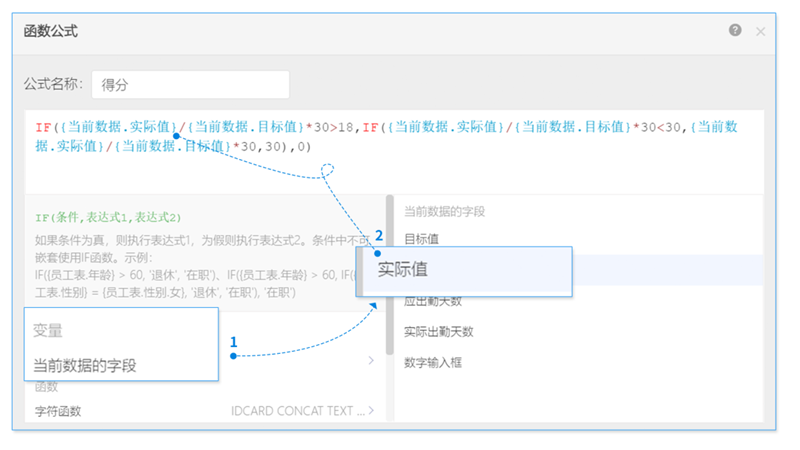The width and height of the screenshot is (800, 450).
Task: Close the 函数公式 dialog
Action: [x=761, y=31]
